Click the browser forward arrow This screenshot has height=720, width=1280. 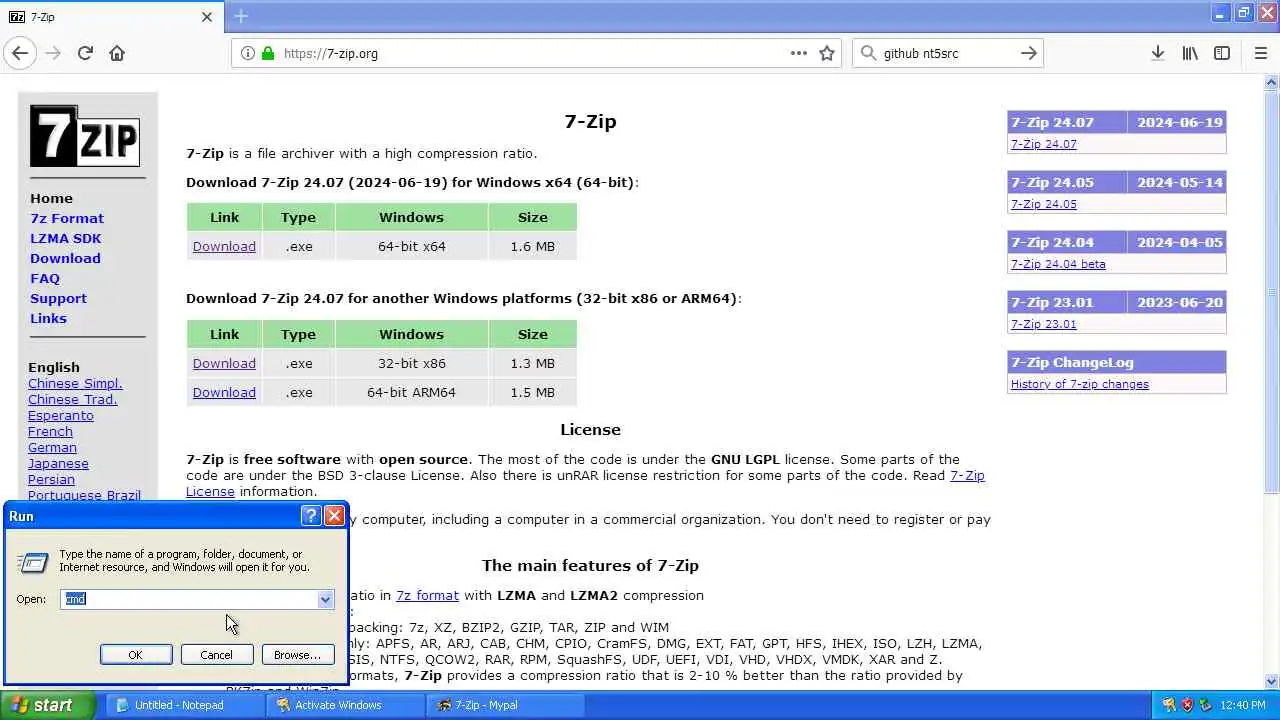tap(53, 53)
